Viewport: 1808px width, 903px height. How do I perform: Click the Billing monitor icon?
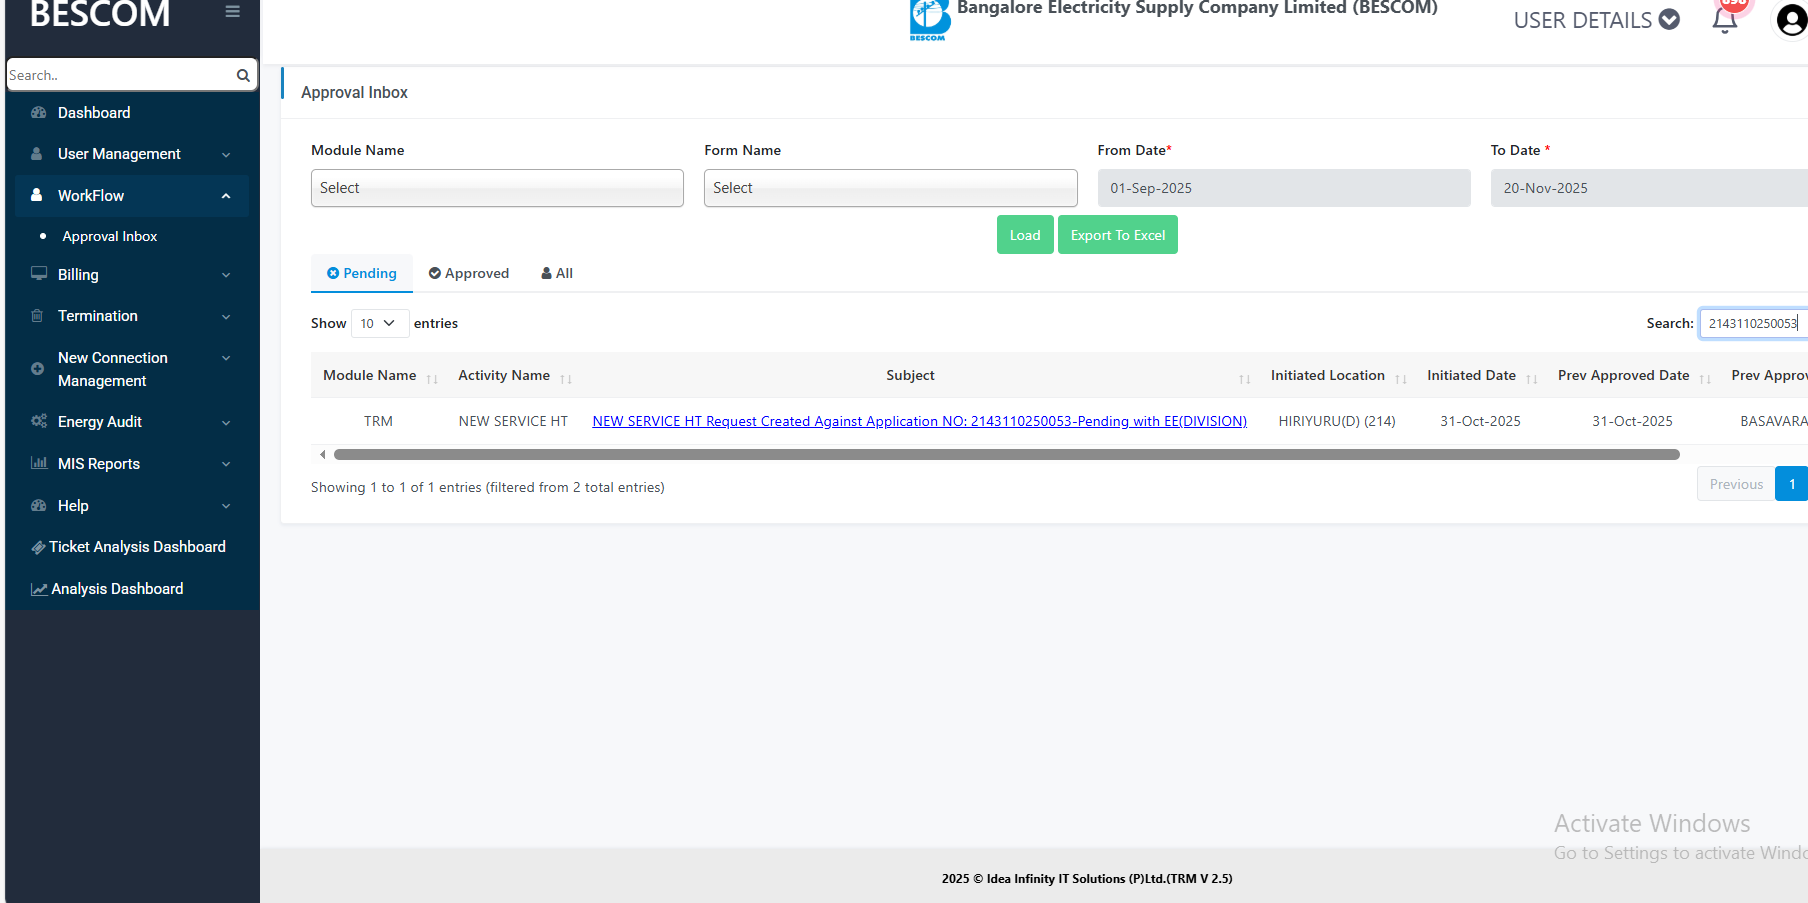pyautogui.click(x=39, y=273)
